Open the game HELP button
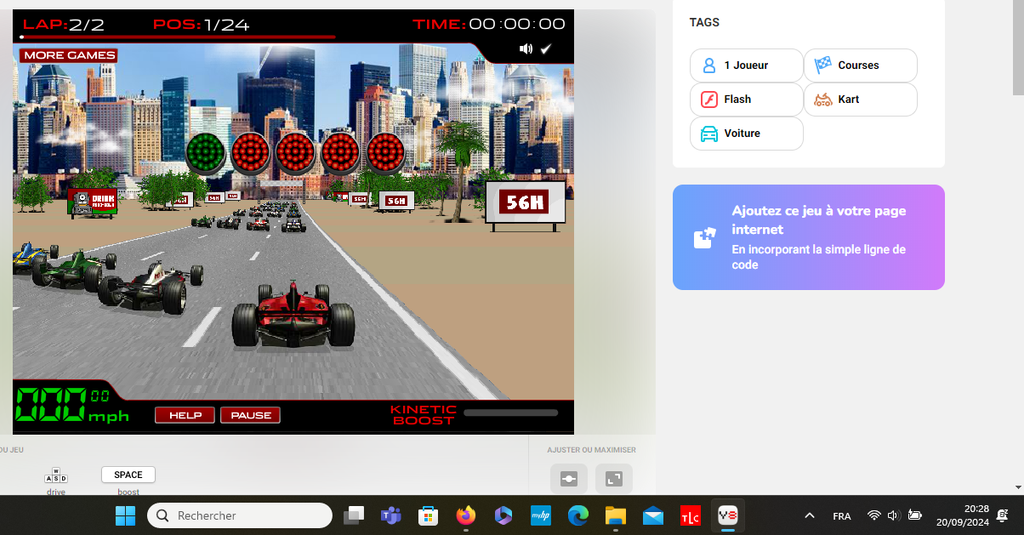This screenshot has height=535, width=1024. 185,415
